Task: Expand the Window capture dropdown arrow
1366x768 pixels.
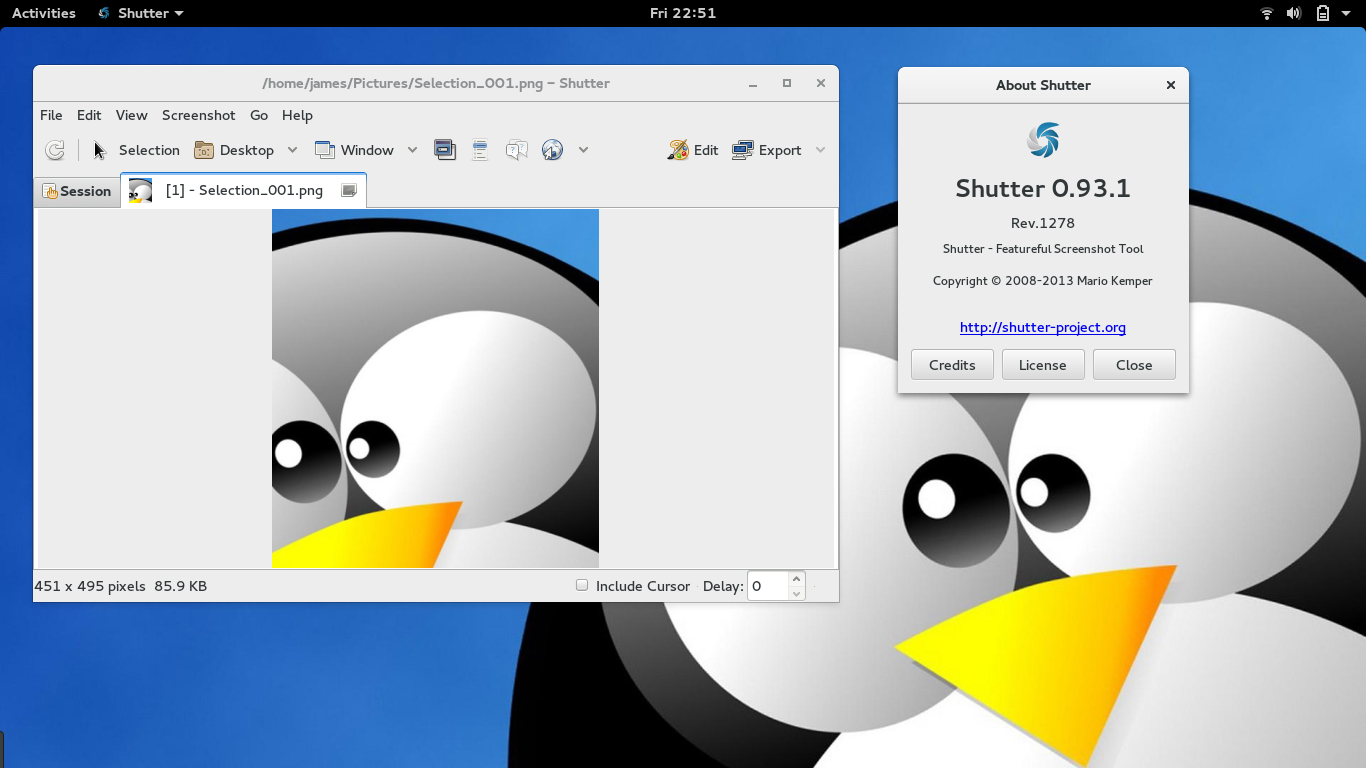Action: (412, 150)
